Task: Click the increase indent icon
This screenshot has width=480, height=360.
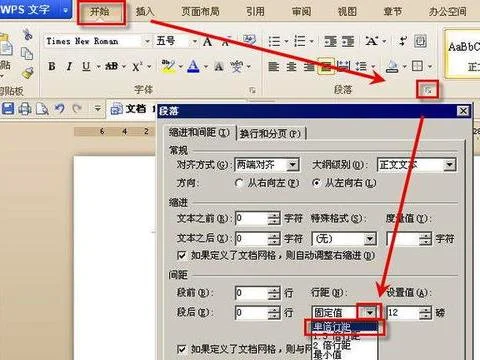Action: coord(348,41)
